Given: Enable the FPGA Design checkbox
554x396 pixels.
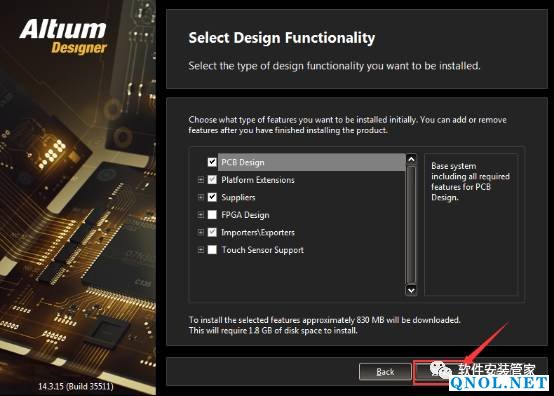Looking at the screenshot, I should (212, 215).
